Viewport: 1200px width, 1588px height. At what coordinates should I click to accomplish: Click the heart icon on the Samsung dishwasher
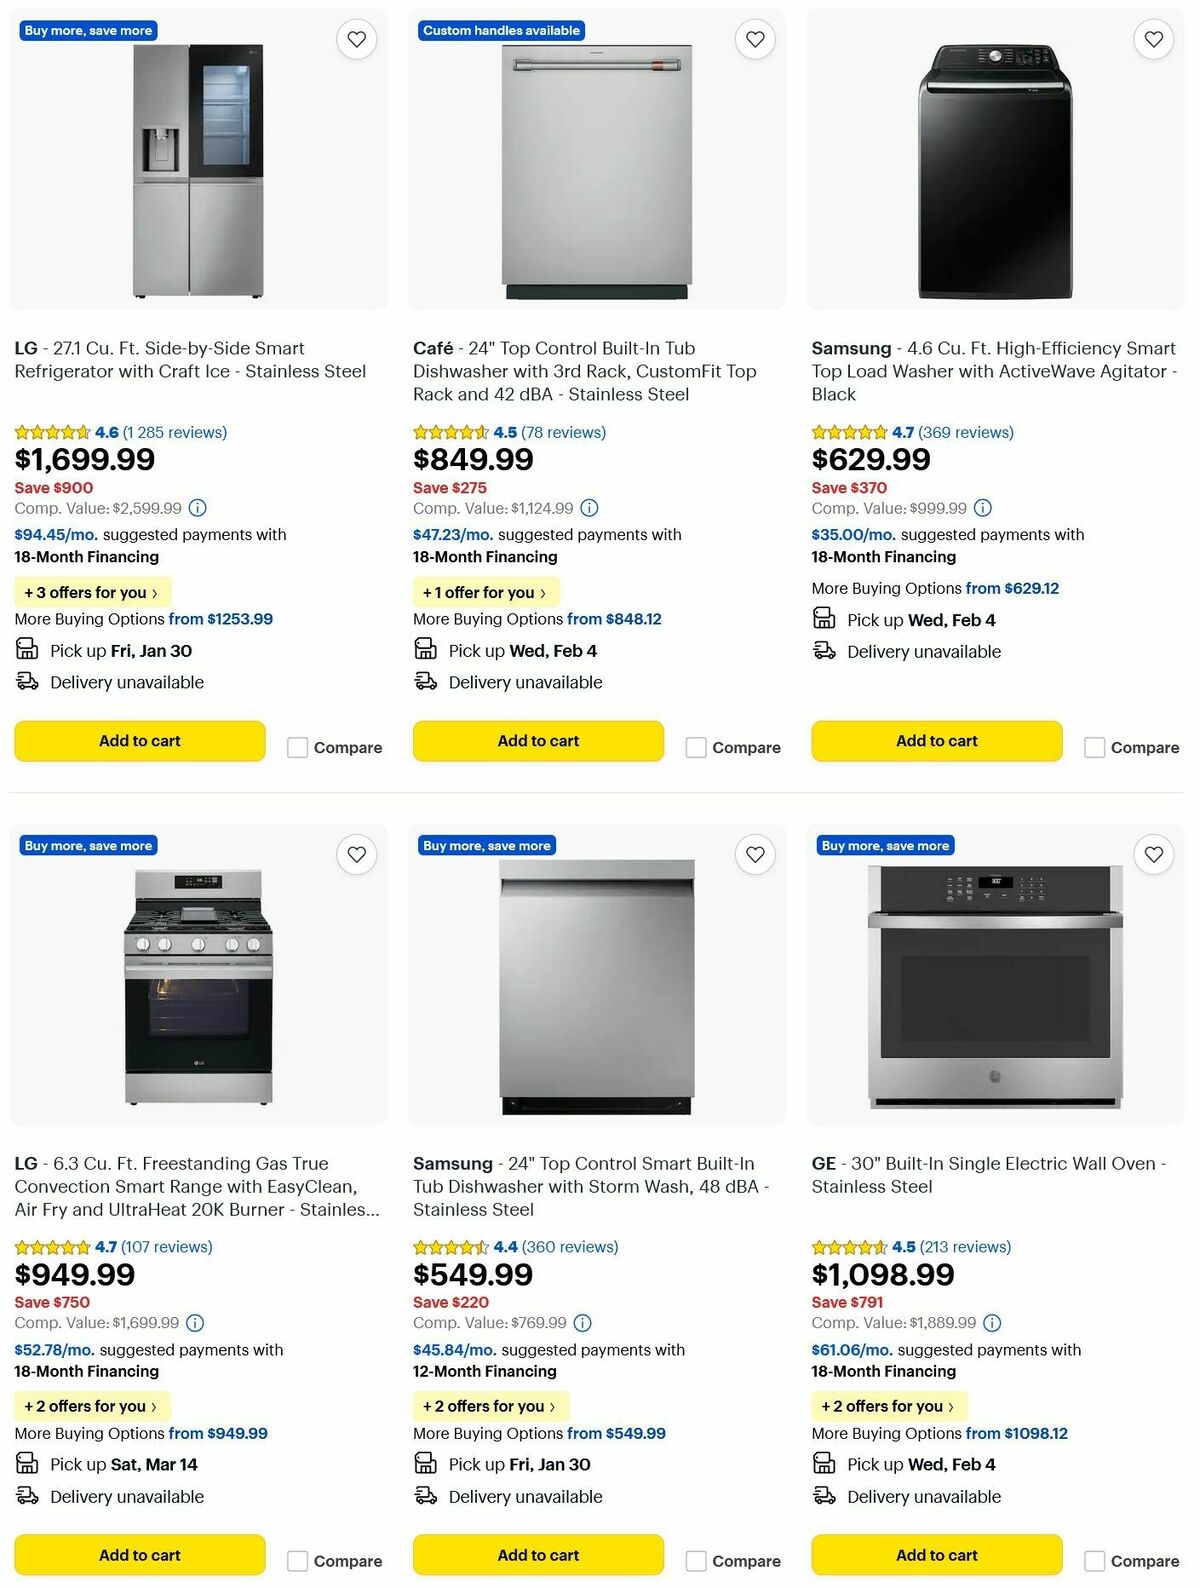(755, 854)
